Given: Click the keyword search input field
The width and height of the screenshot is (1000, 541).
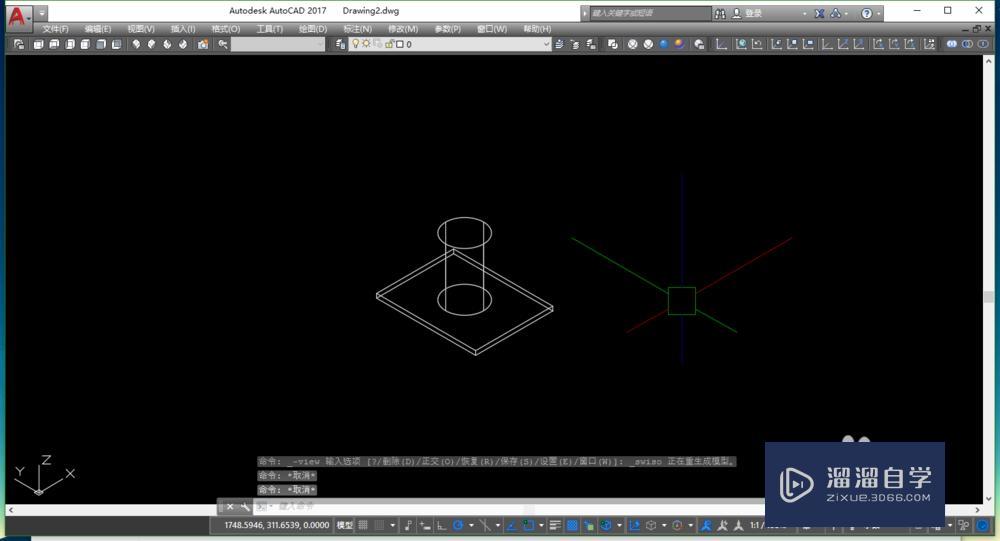Looking at the screenshot, I should pos(650,13).
